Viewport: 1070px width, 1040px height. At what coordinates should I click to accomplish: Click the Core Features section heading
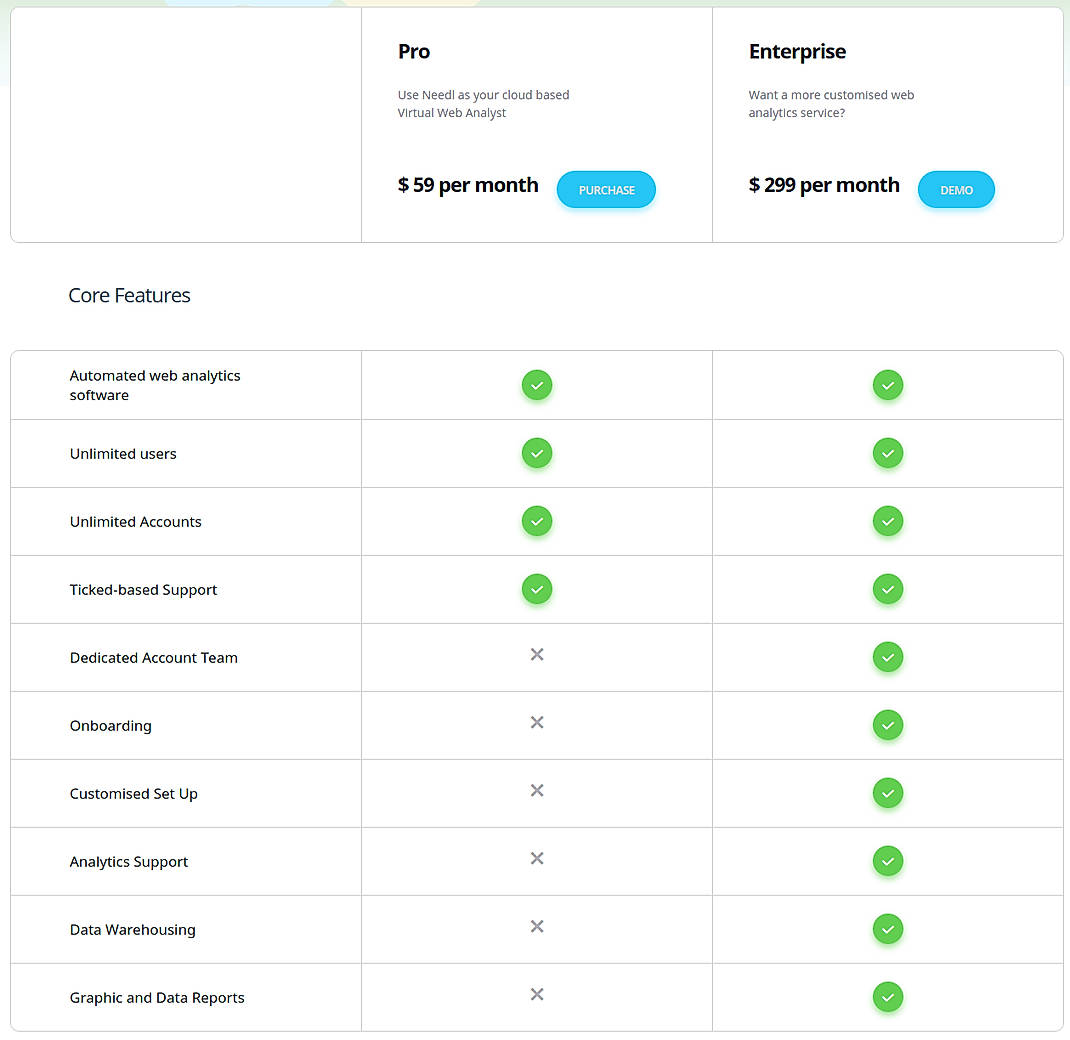(x=129, y=295)
